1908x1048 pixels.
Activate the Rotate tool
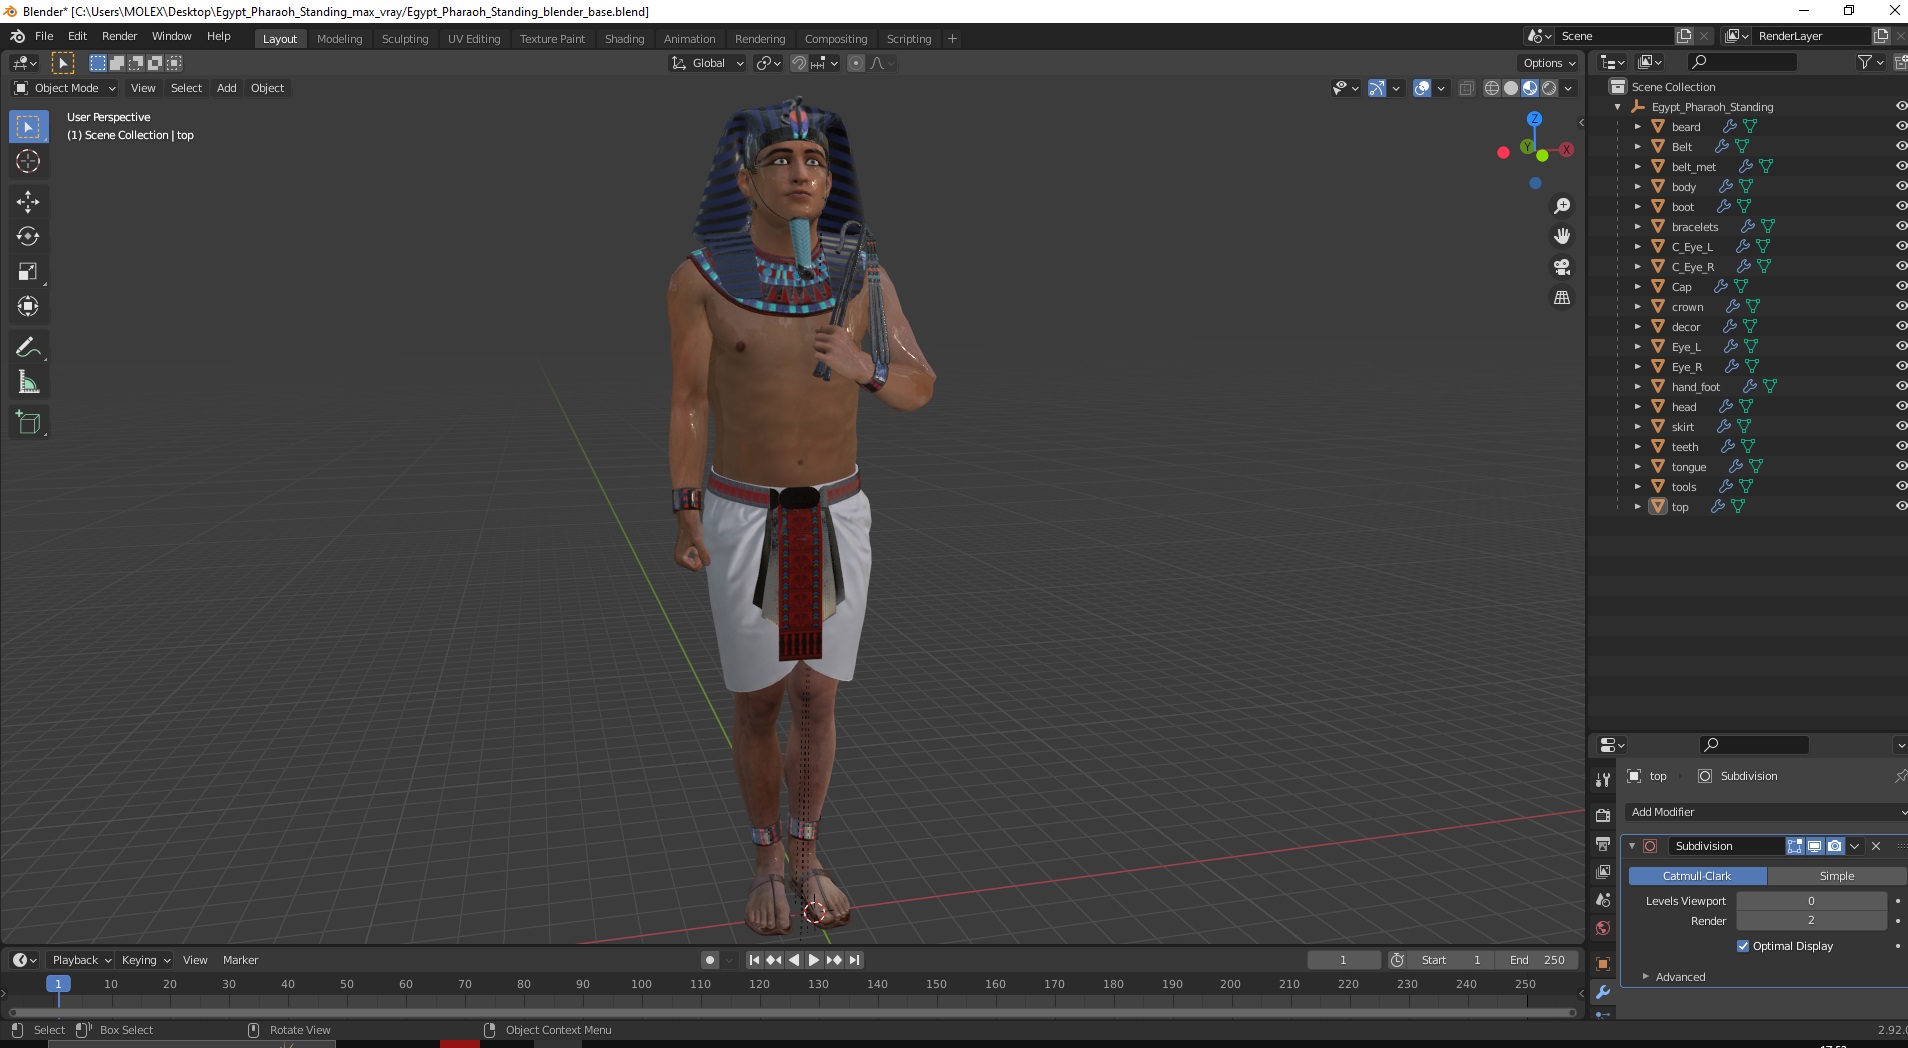pos(28,237)
